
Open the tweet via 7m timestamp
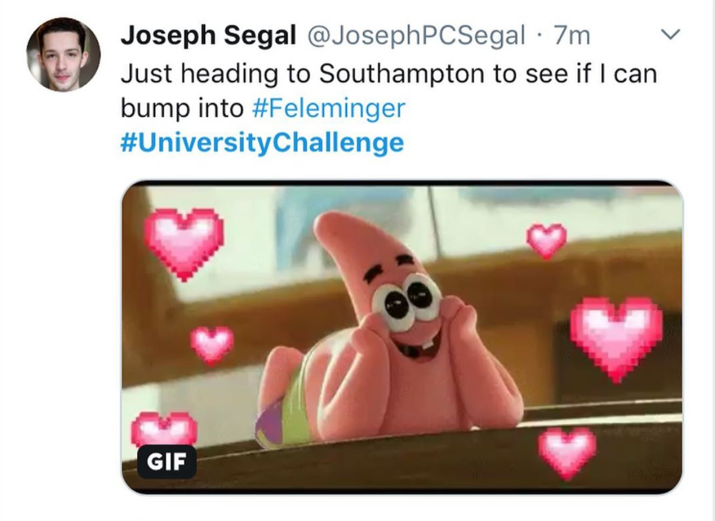tap(572, 36)
